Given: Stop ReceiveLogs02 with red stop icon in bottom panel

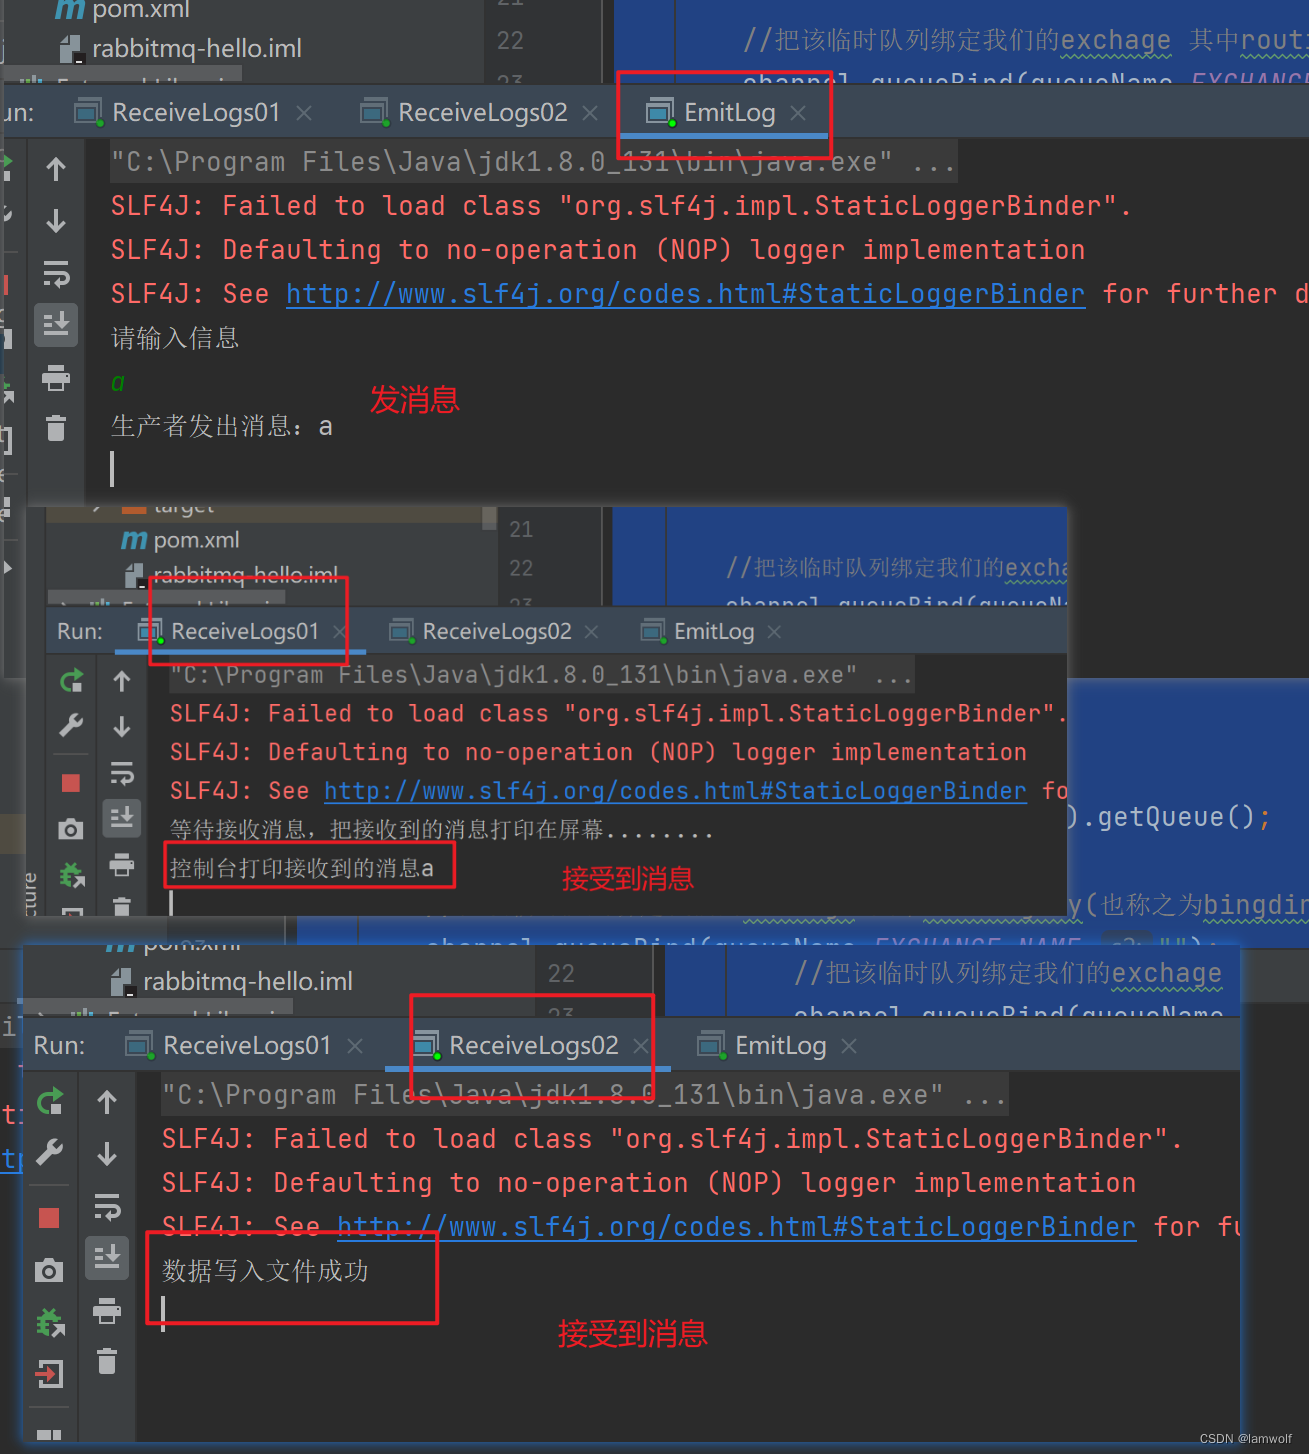Looking at the screenshot, I should 49,1217.
